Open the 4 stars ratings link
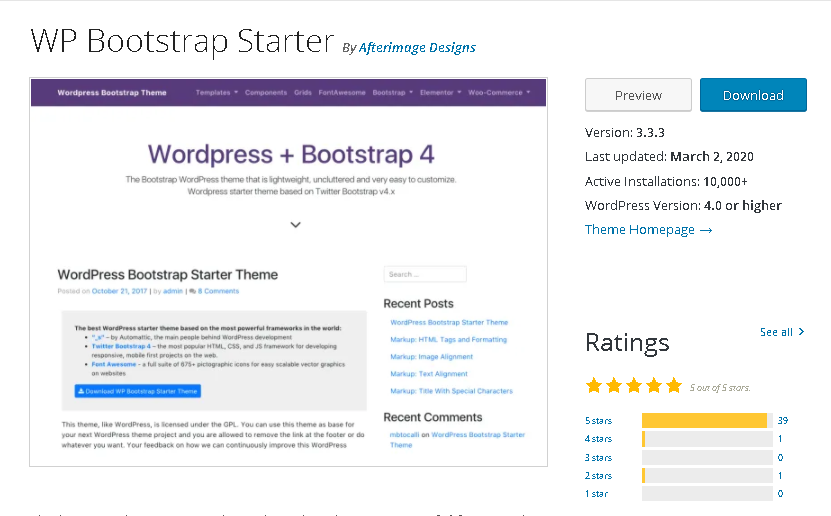The height and width of the screenshot is (516, 831). pyautogui.click(x=598, y=439)
